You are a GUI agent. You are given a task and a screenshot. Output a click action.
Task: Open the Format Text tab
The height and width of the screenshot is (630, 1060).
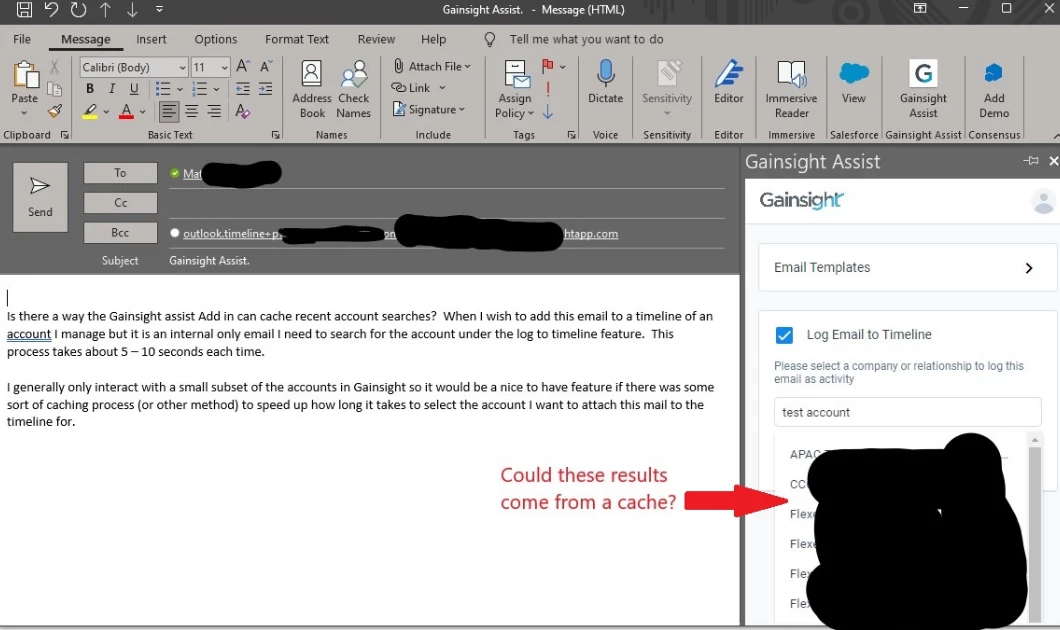(297, 39)
